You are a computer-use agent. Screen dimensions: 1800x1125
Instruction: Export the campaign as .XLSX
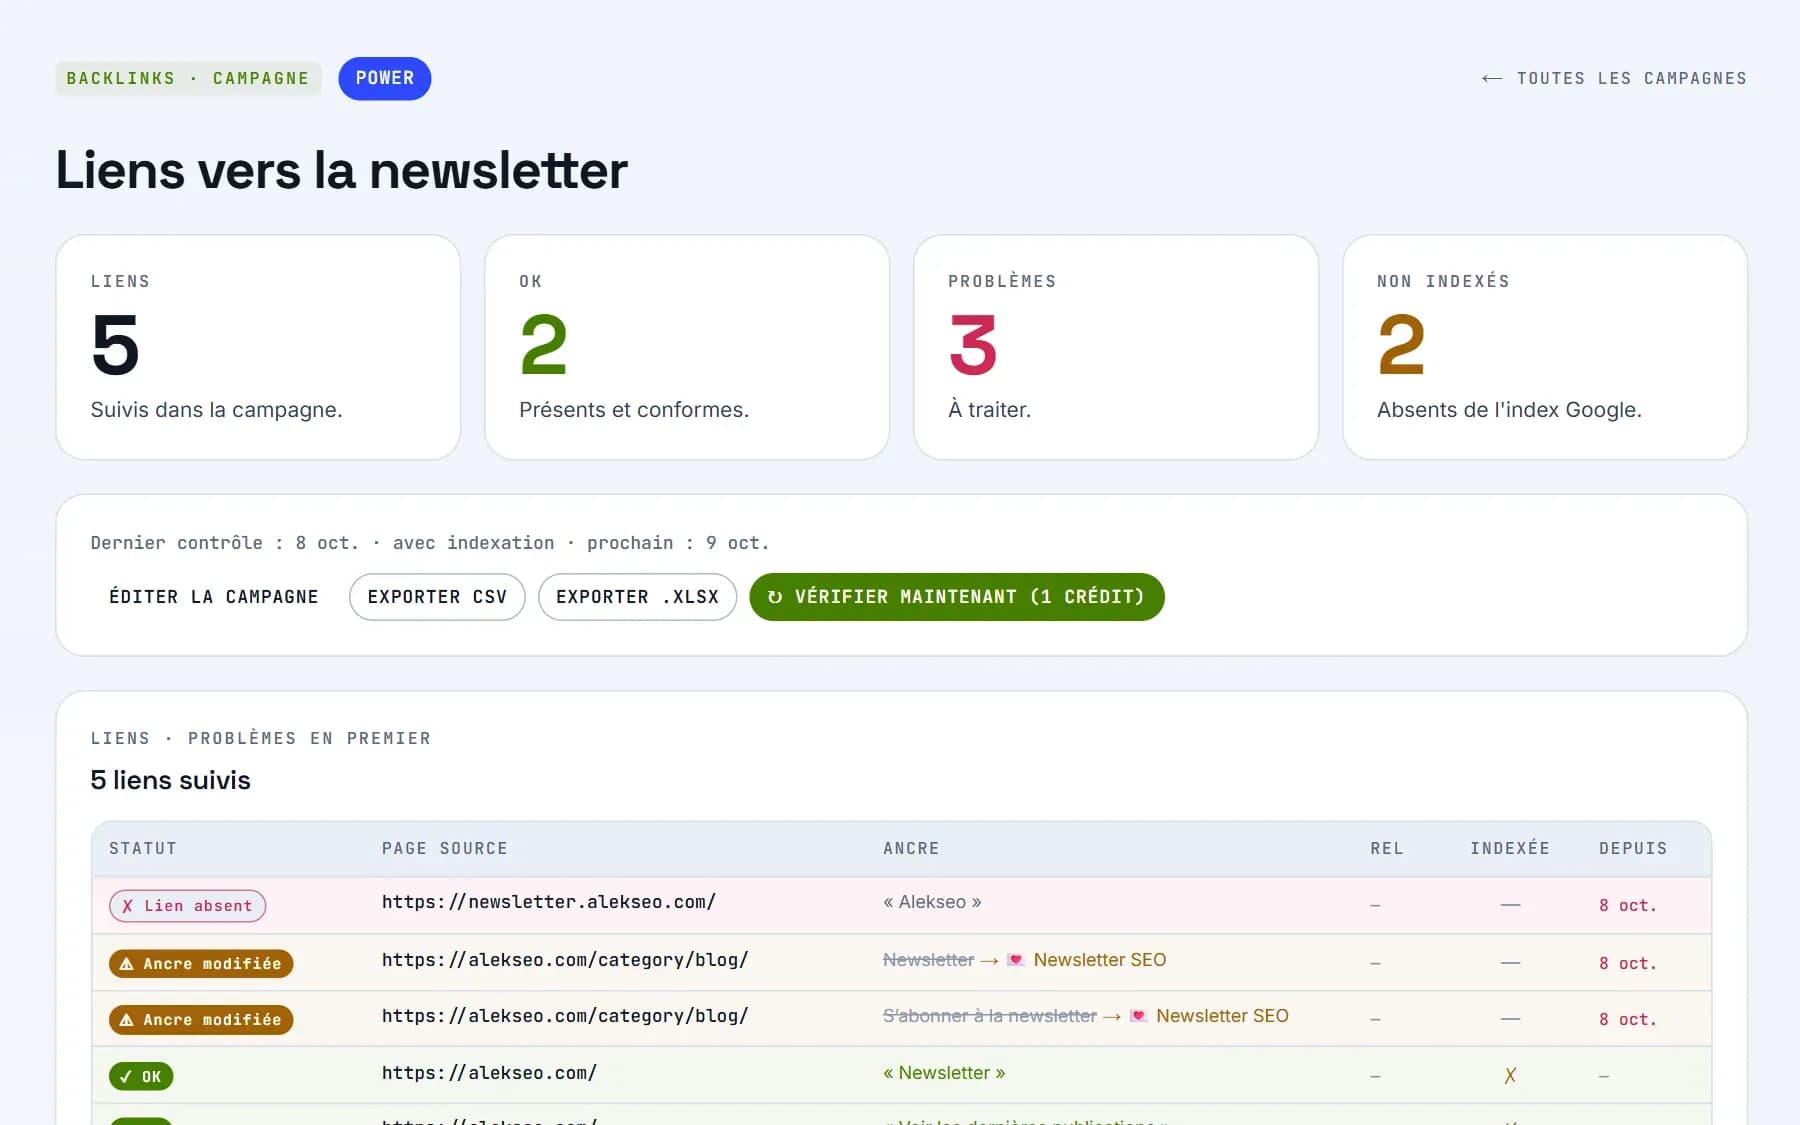tap(637, 597)
